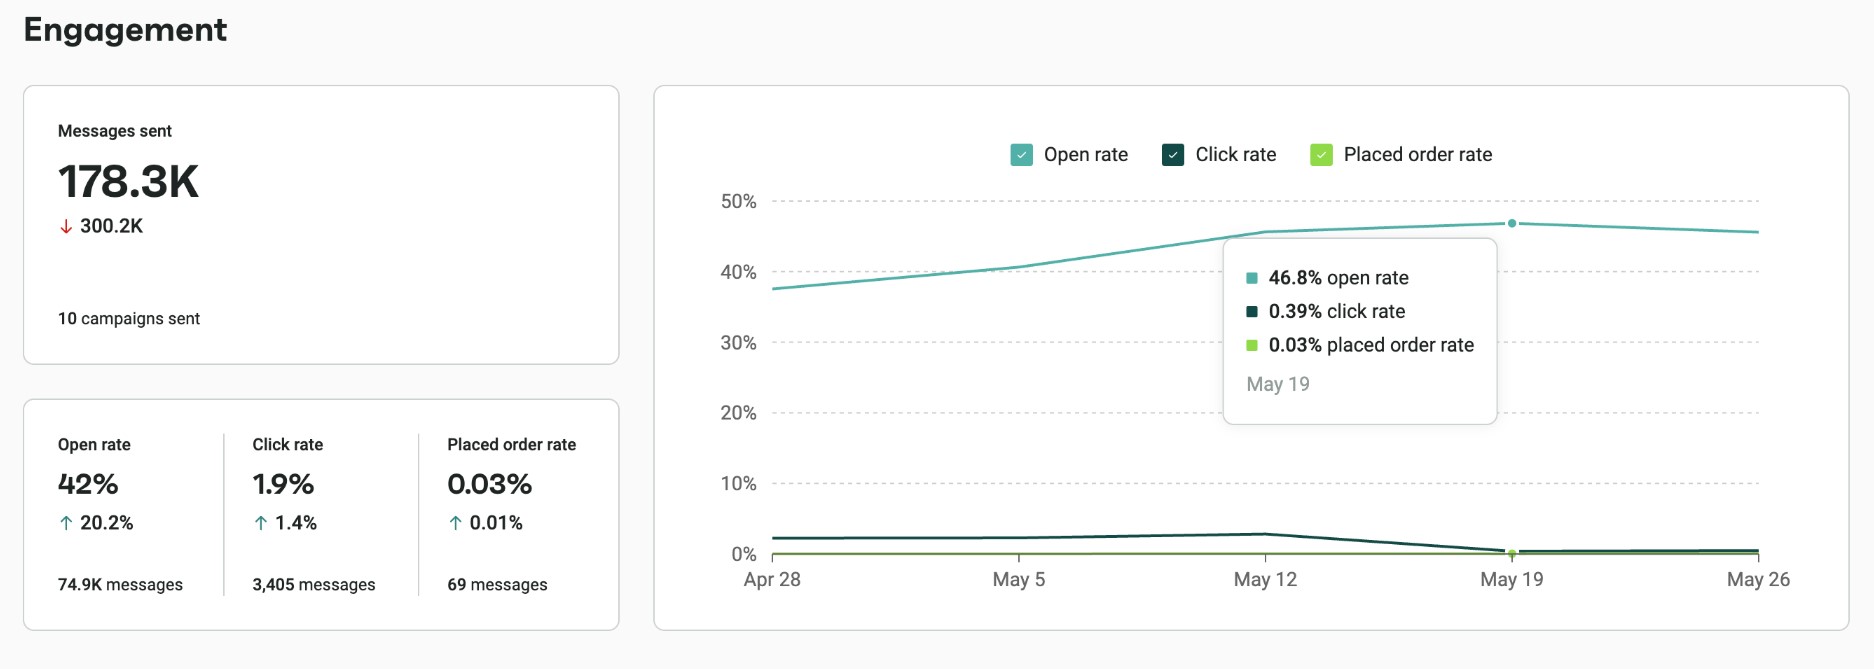Click the light green placed order tooltip marker
Screen dimensions: 1874x669
pyautogui.click(x=1251, y=344)
